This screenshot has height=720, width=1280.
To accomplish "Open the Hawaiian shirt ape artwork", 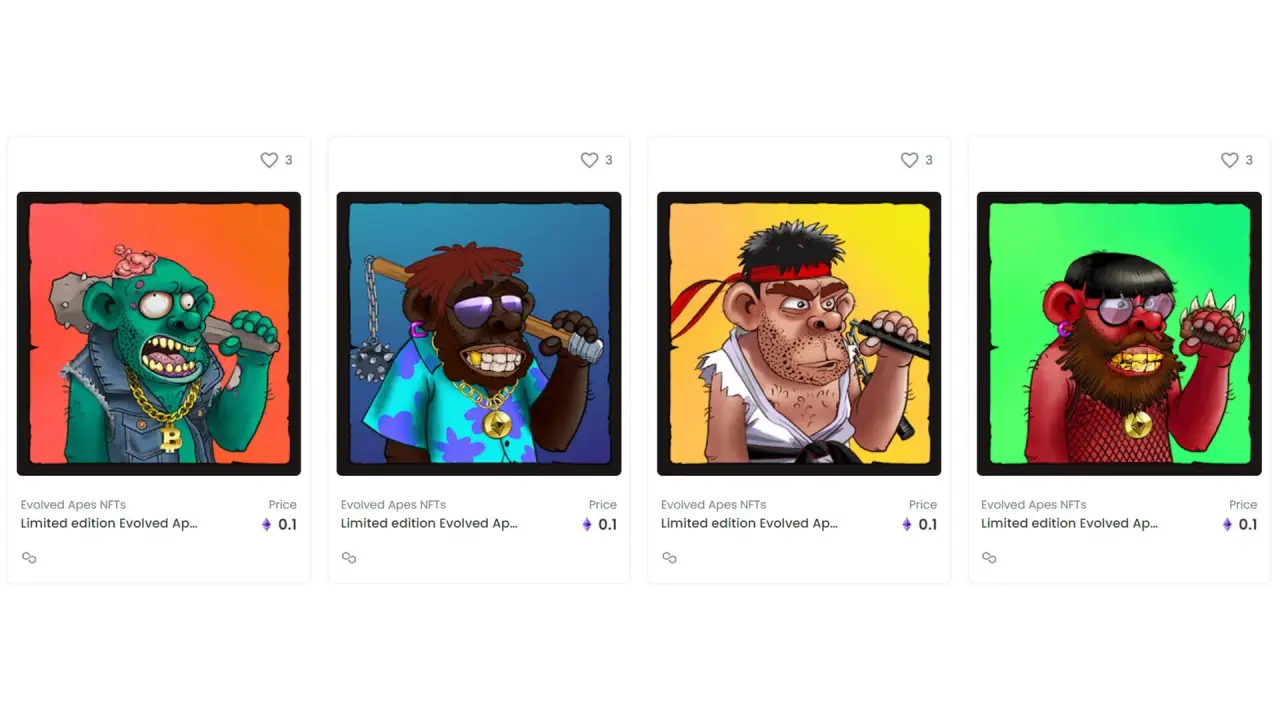I will click(479, 334).
